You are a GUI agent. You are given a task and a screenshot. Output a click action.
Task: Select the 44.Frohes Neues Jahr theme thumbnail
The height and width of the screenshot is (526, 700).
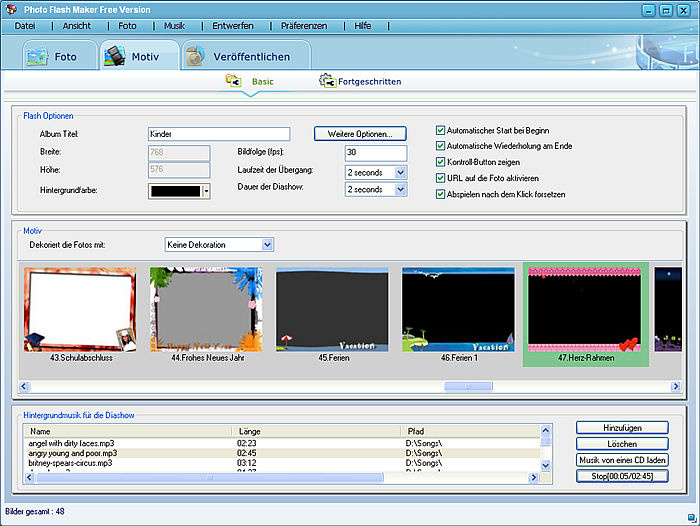206,309
